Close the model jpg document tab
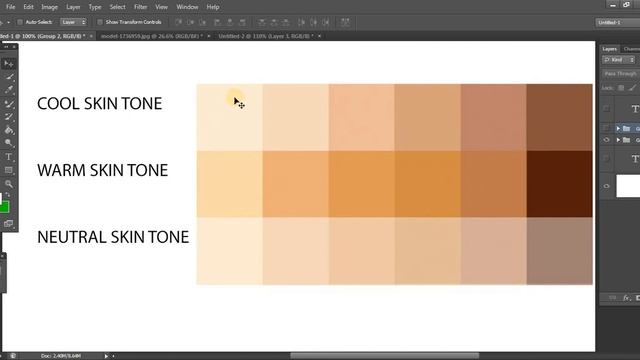 [x=209, y=36]
